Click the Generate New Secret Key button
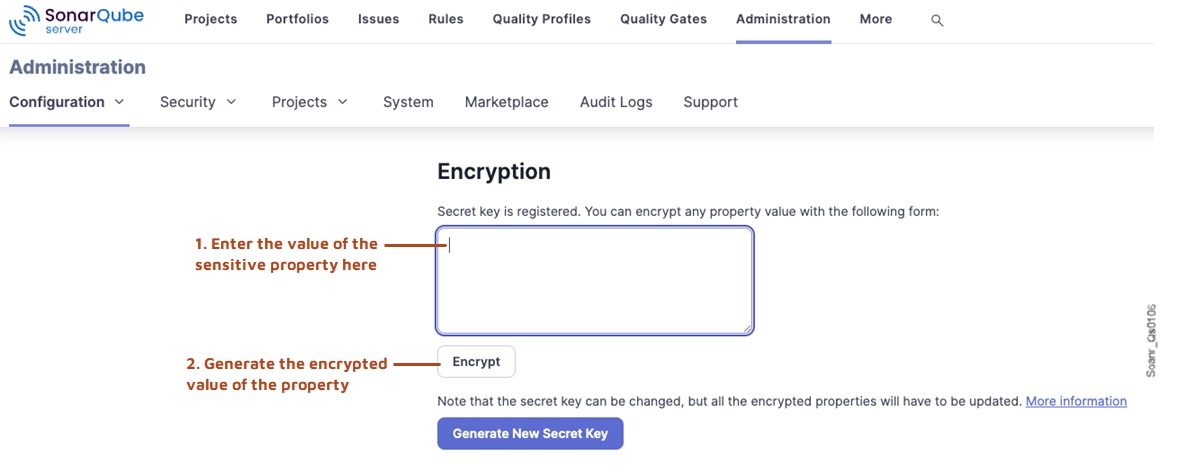The width and height of the screenshot is (1178, 465). point(530,434)
